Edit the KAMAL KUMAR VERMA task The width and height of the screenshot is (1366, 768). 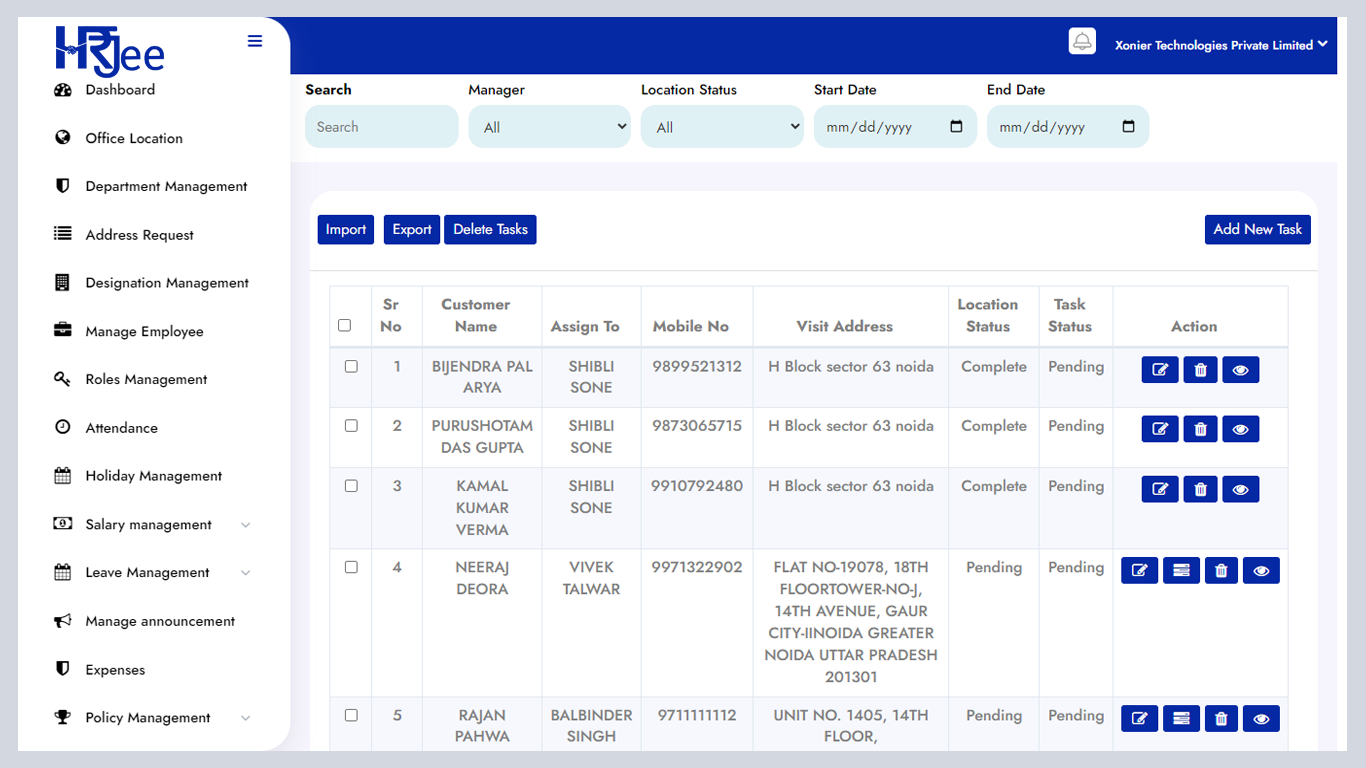1160,489
